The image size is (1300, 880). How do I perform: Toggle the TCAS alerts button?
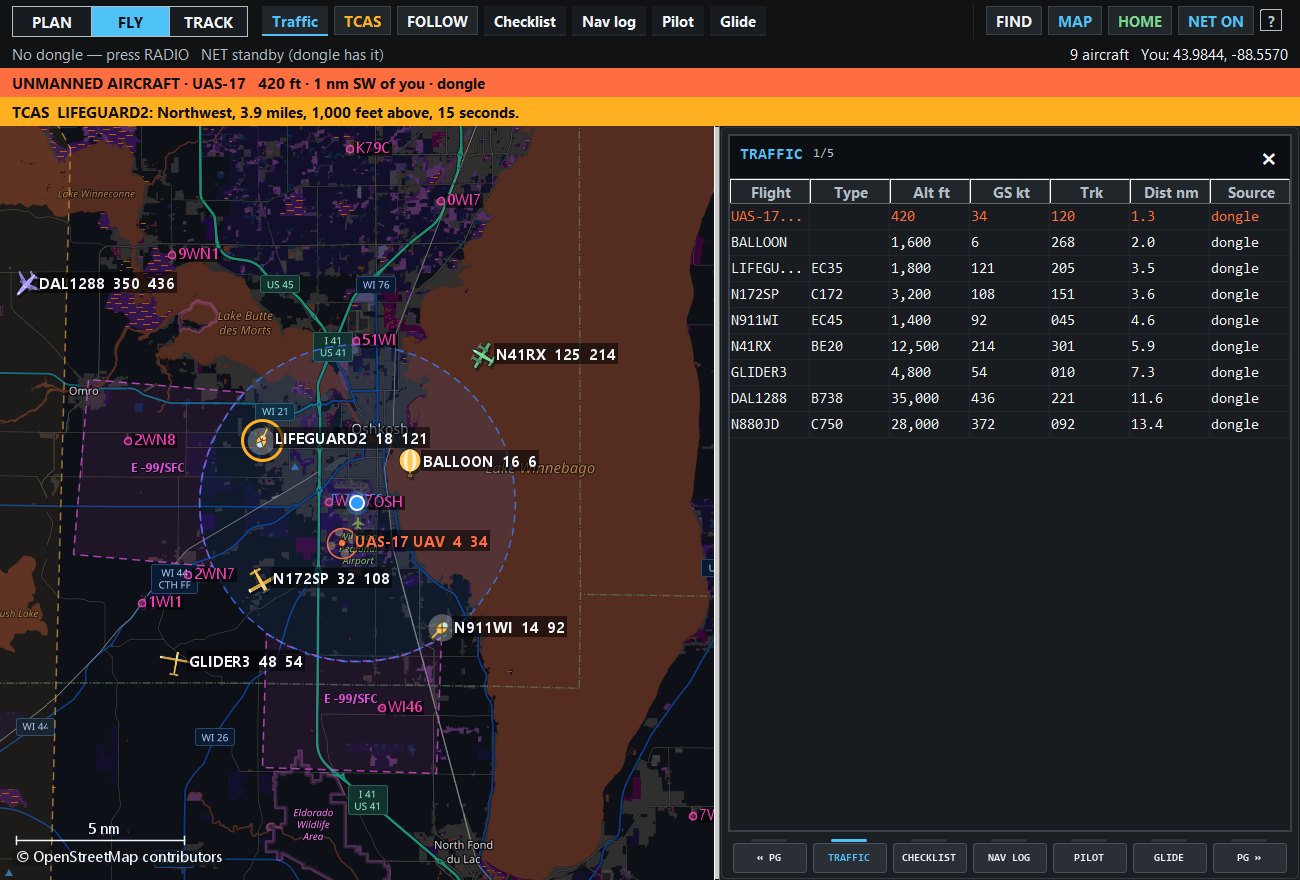362,21
